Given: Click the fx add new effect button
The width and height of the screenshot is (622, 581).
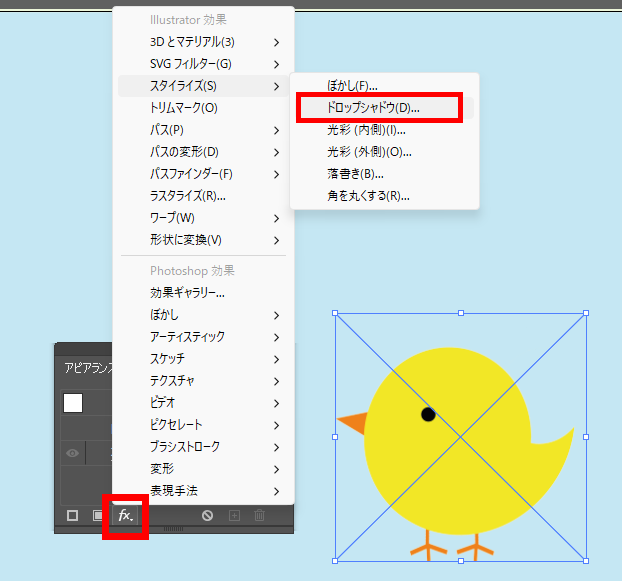Looking at the screenshot, I should (125, 516).
